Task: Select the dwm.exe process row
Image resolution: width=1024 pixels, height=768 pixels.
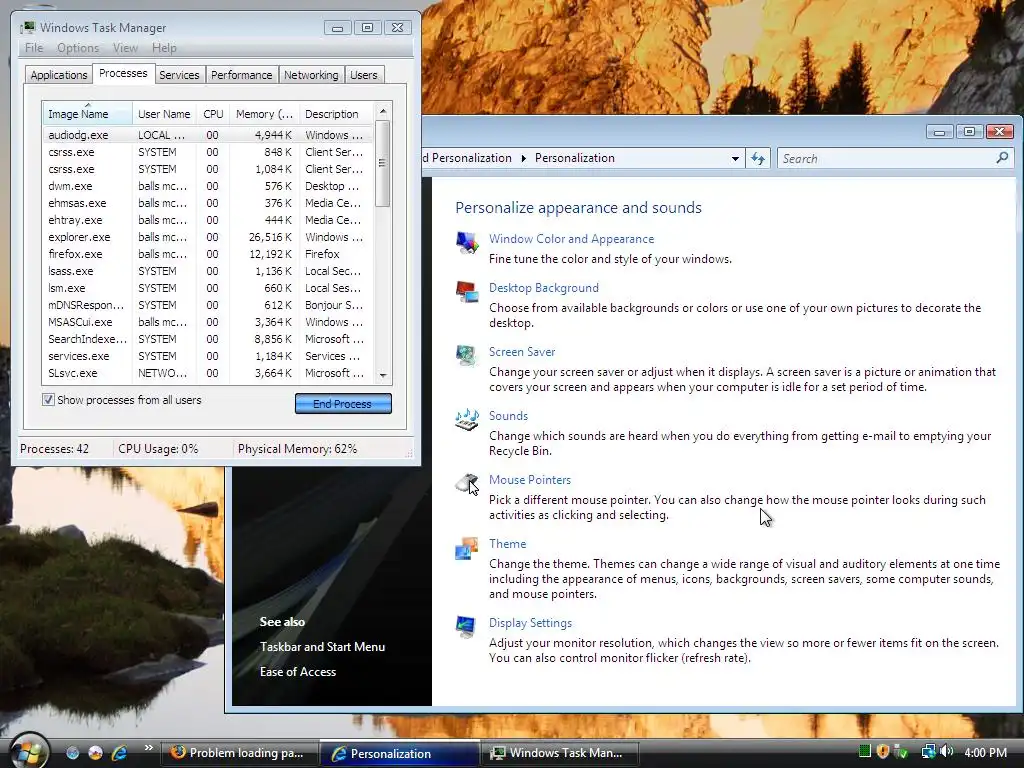Action: click(208, 186)
